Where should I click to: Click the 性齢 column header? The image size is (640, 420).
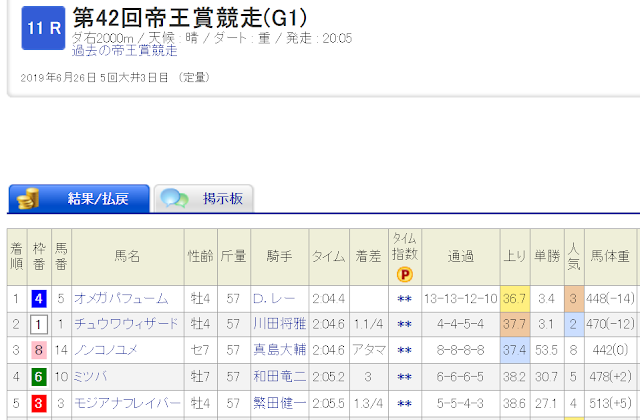[200, 256]
